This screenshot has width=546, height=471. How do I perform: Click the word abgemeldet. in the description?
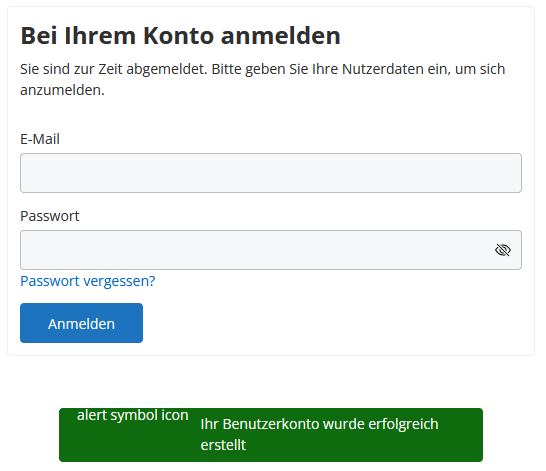[x=167, y=69]
